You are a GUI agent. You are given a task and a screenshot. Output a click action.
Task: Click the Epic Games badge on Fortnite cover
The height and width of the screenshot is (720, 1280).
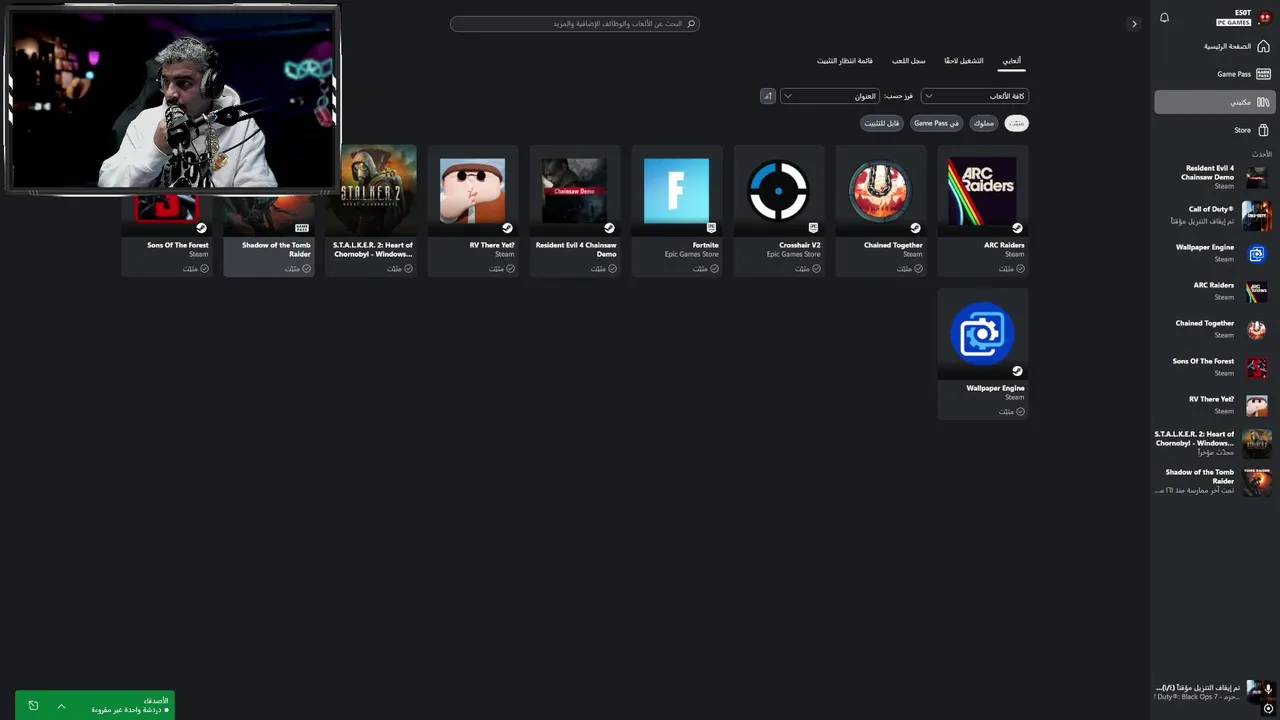[711, 228]
